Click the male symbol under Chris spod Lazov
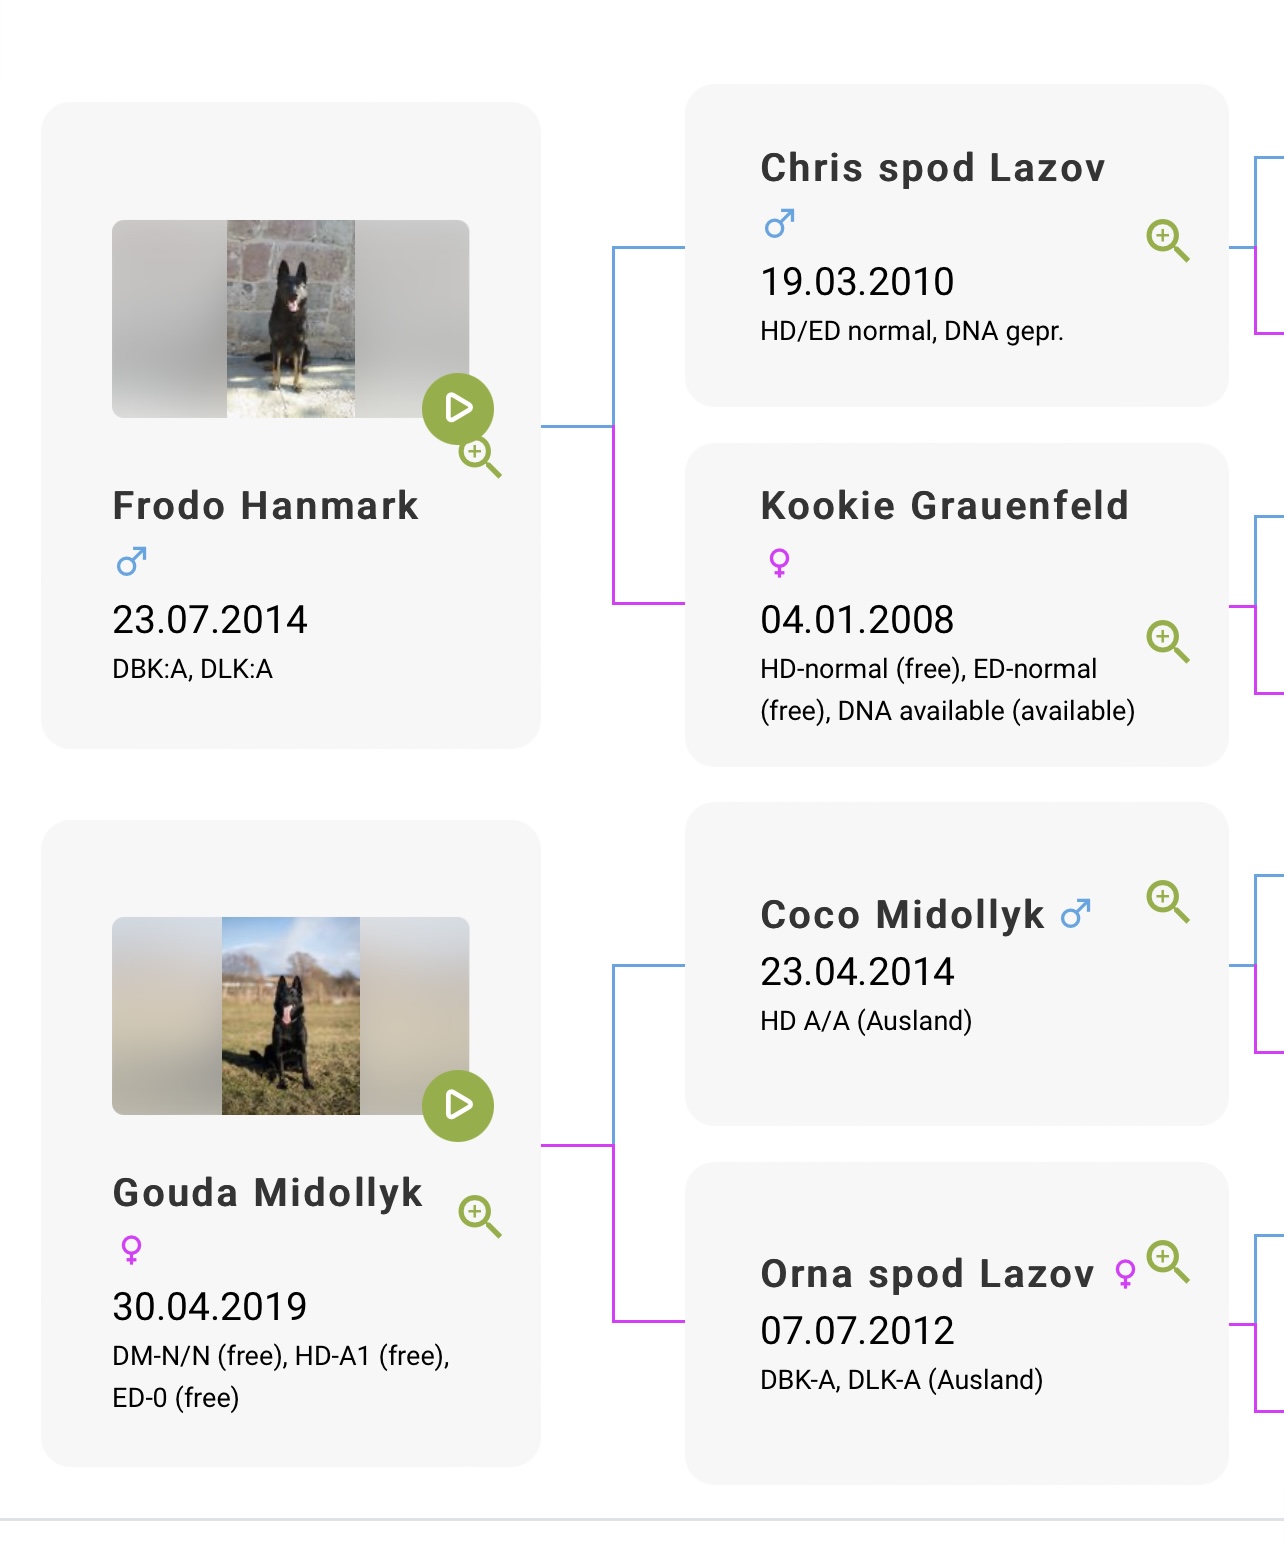 [779, 224]
